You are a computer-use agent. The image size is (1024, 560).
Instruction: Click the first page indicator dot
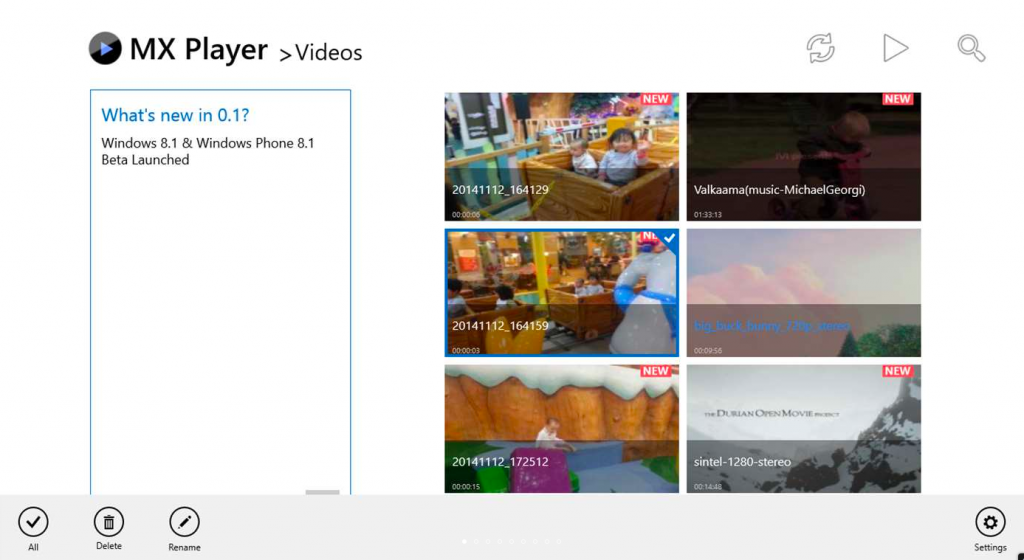point(464,541)
